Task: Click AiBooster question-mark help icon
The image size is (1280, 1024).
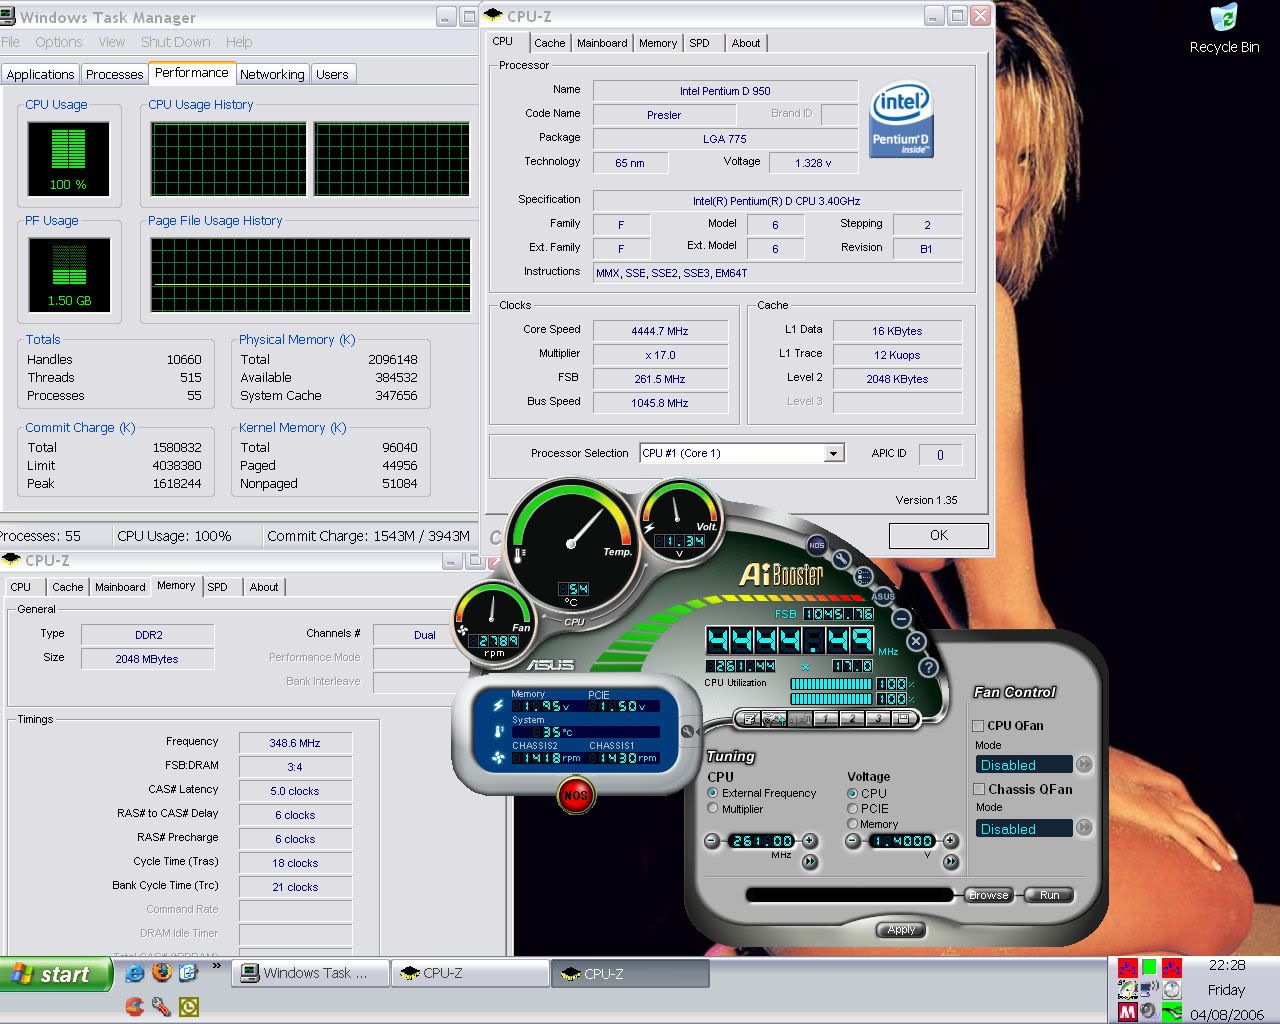Action: tap(928, 667)
